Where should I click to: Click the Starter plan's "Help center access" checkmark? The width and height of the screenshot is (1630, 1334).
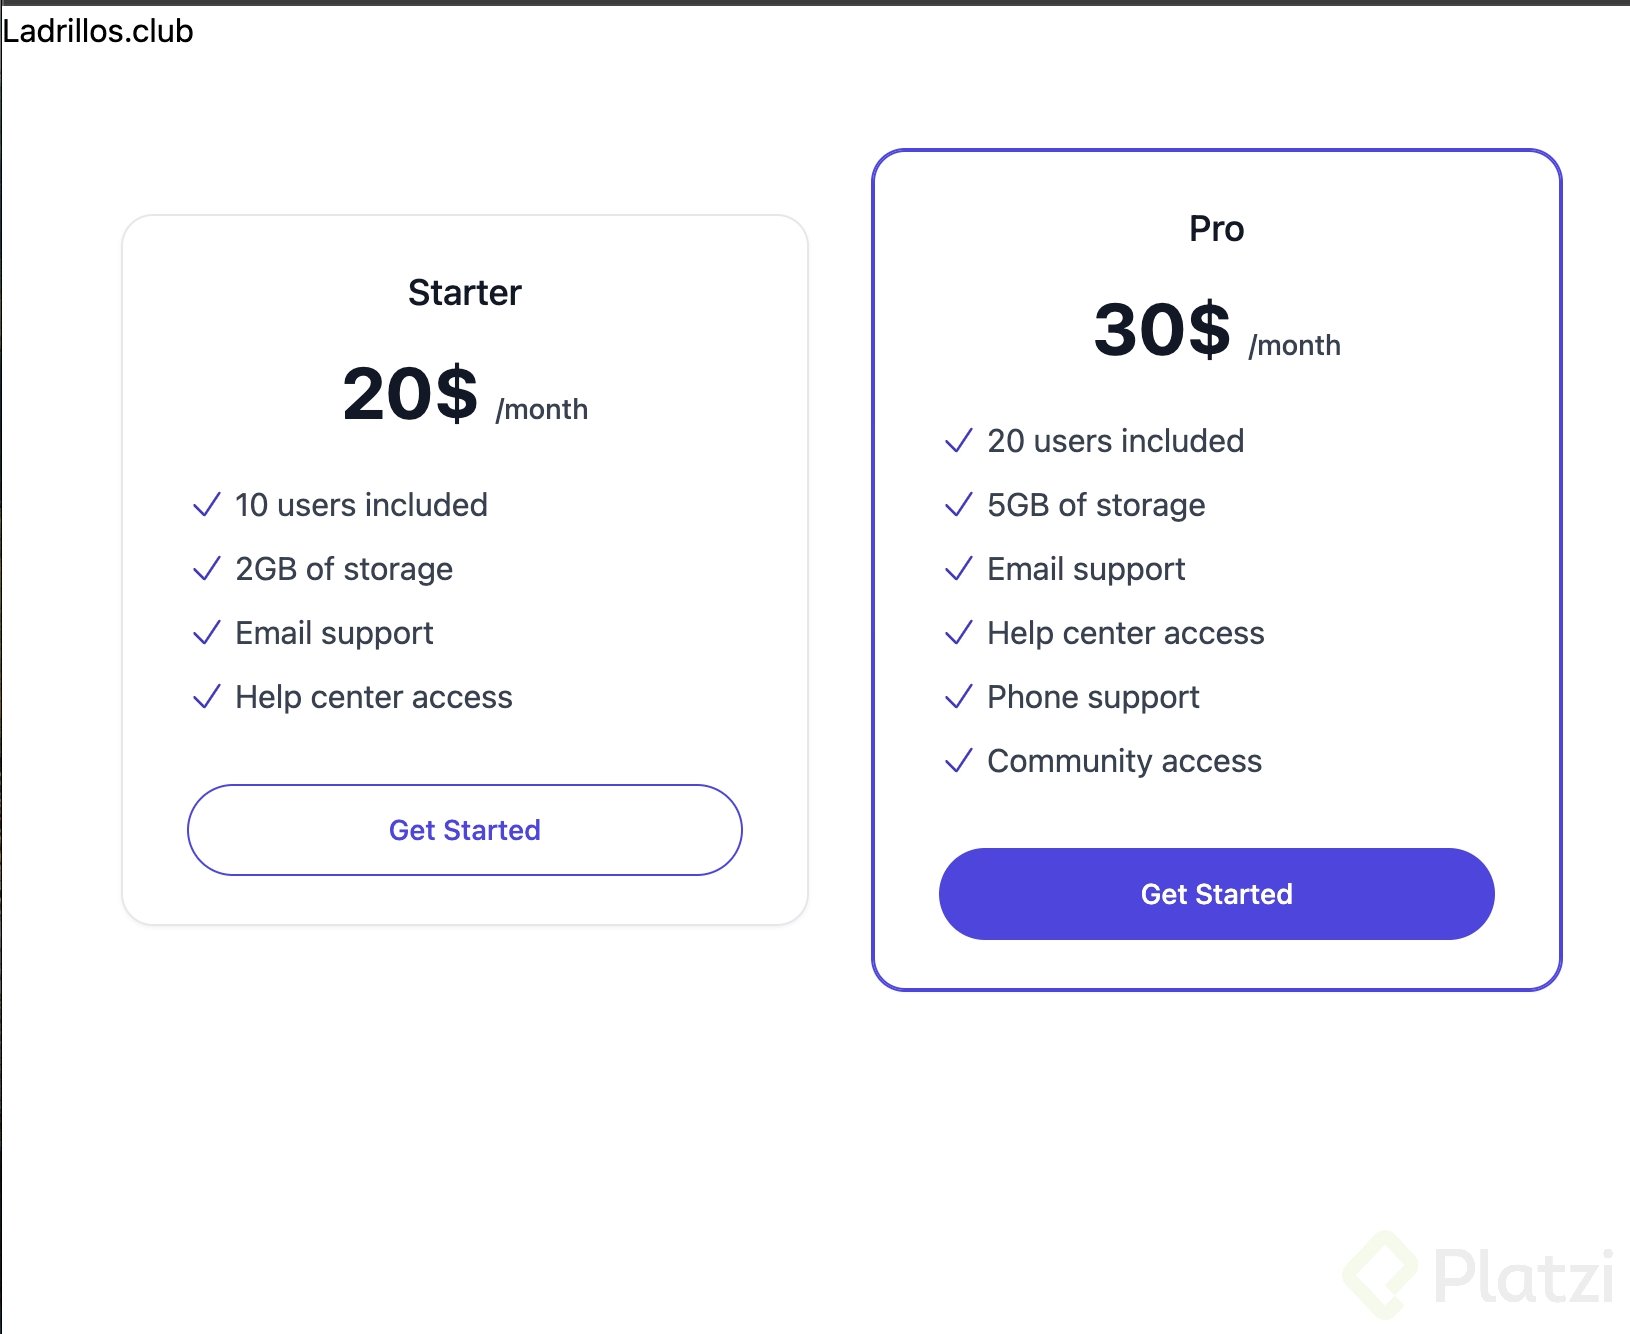click(x=206, y=697)
